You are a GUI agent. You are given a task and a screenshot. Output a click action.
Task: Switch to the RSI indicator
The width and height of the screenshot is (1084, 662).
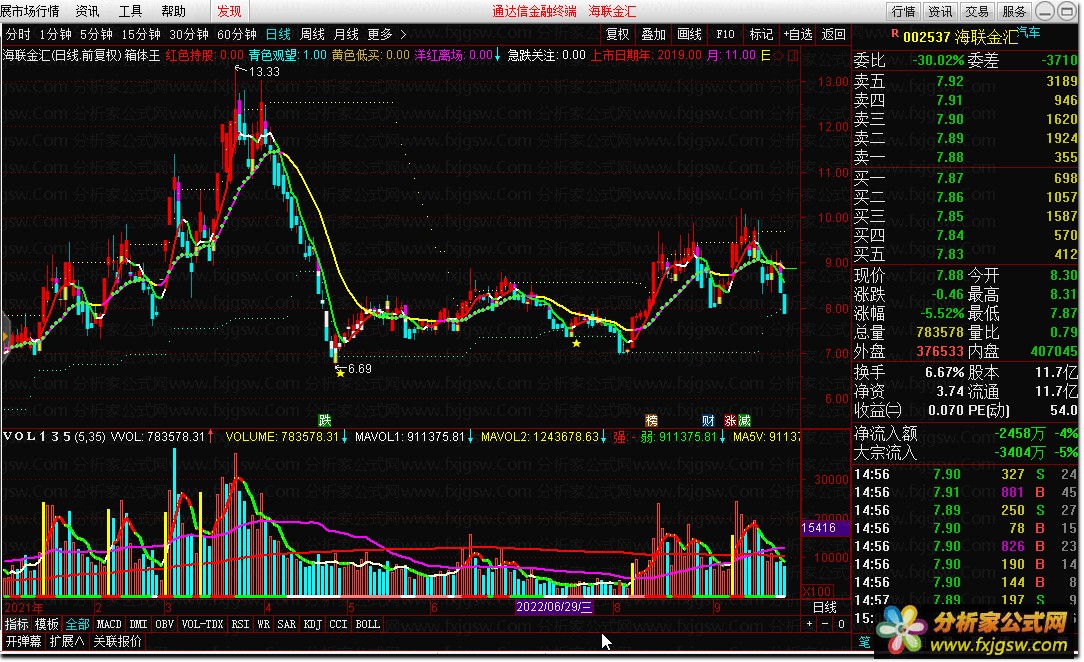(x=241, y=624)
